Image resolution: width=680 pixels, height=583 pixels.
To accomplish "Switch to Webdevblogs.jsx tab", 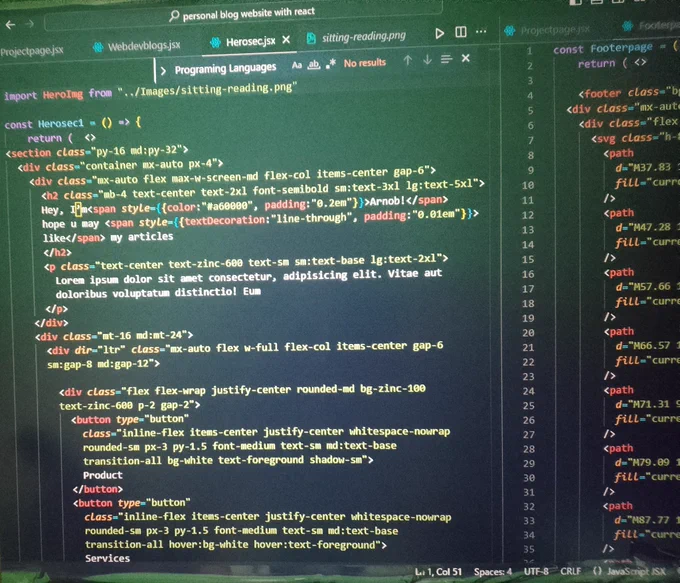I will coord(137,46).
